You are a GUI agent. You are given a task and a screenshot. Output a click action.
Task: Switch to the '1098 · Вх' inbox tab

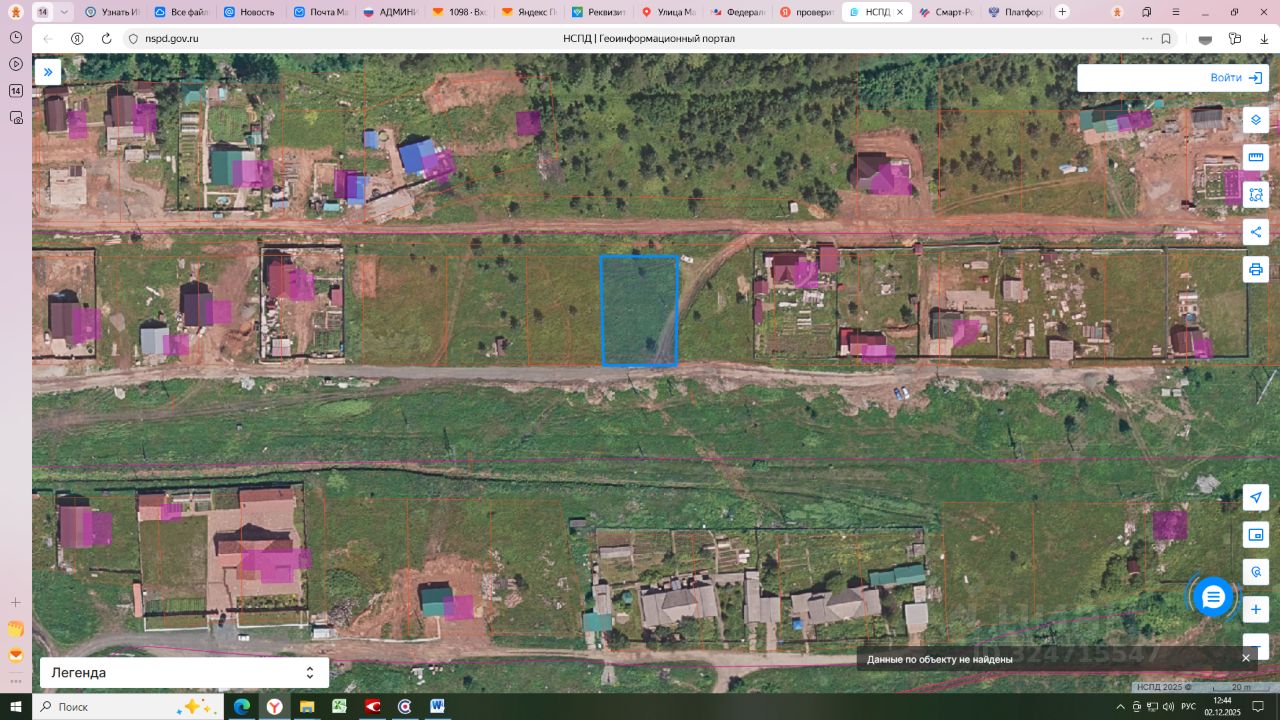pyautogui.click(x=459, y=12)
